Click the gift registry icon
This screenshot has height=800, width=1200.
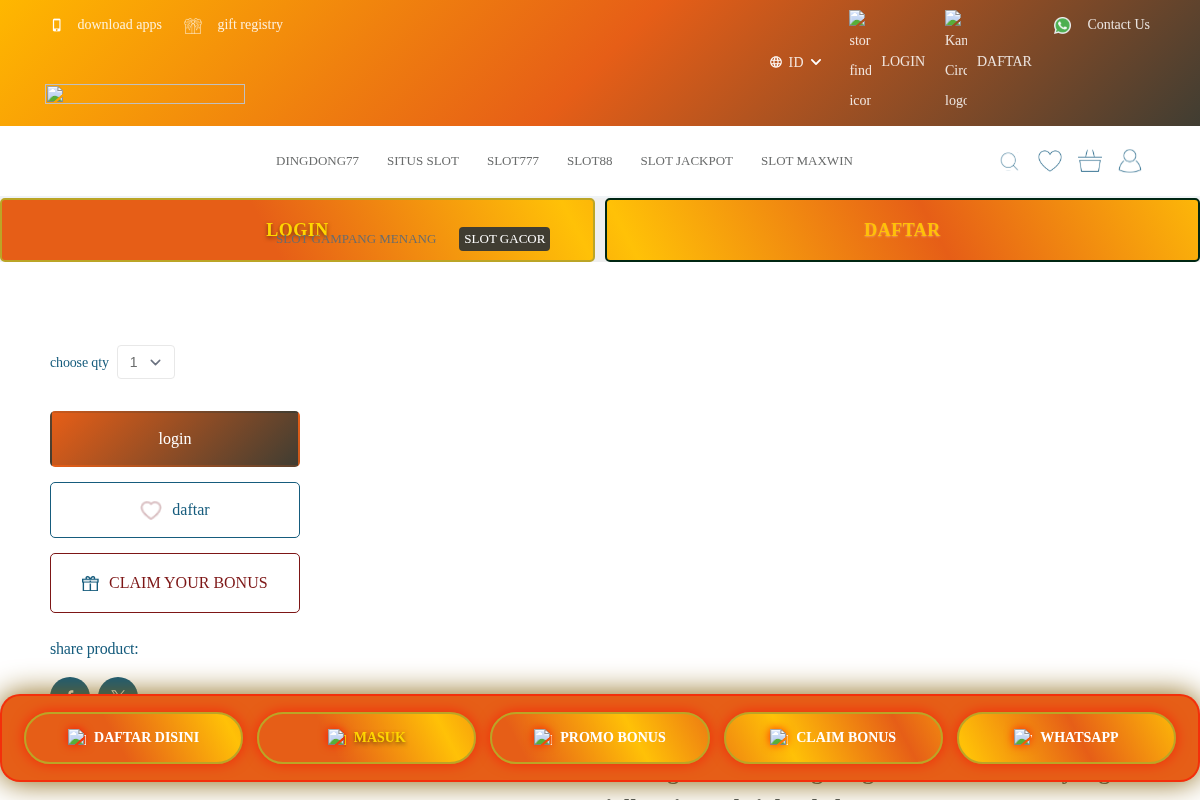tap(193, 25)
